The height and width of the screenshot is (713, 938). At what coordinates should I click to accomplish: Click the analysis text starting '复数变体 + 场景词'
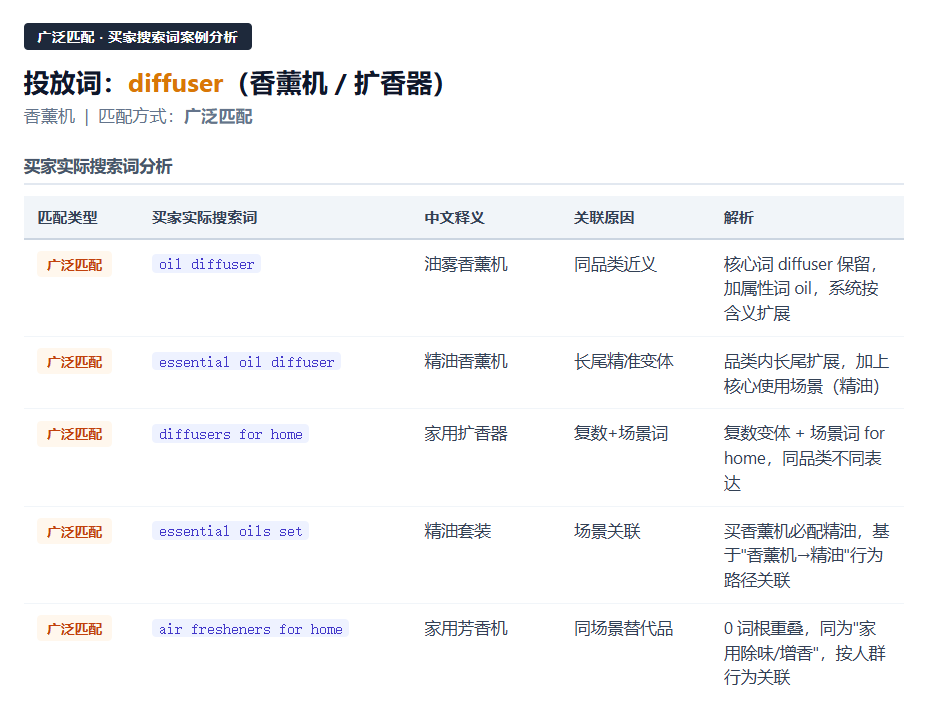[805, 458]
